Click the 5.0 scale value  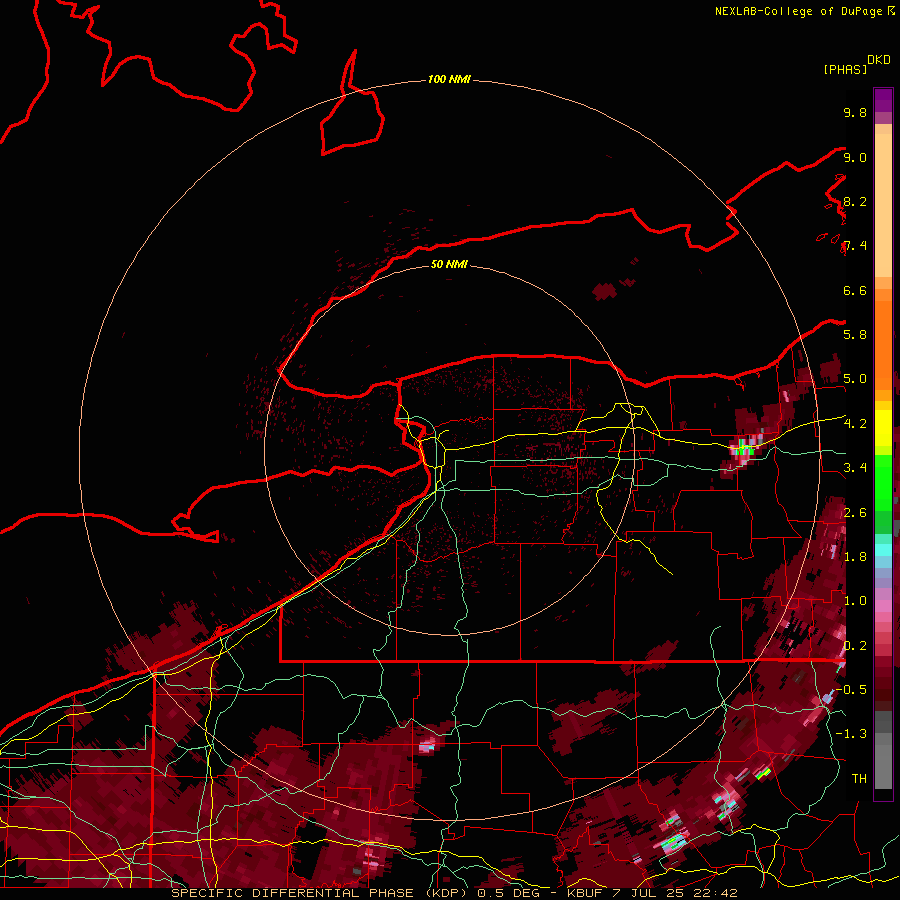coord(855,379)
